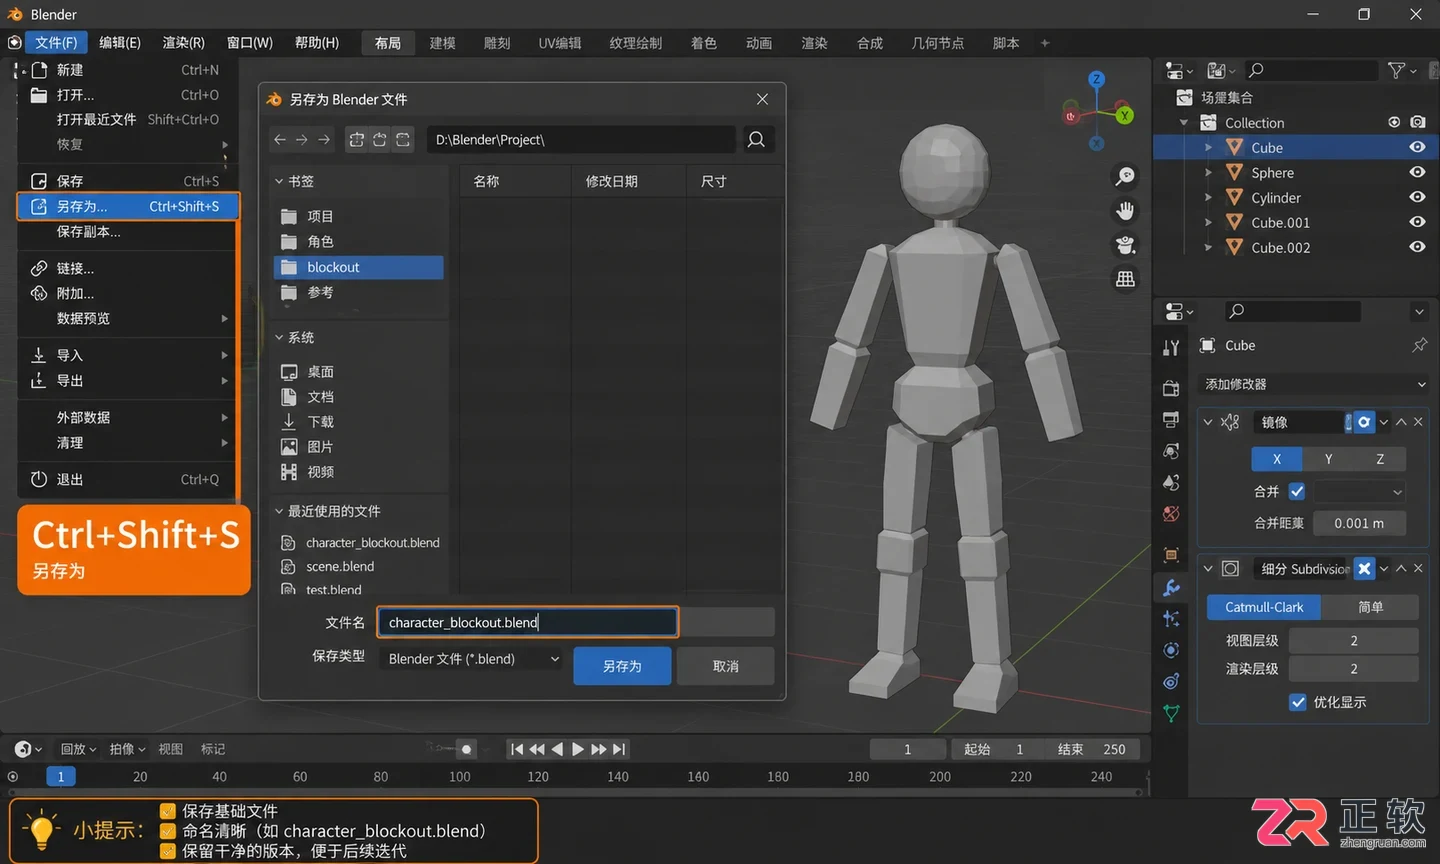Collapse the 最近使用的文件 section

click(x=279, y=511)
